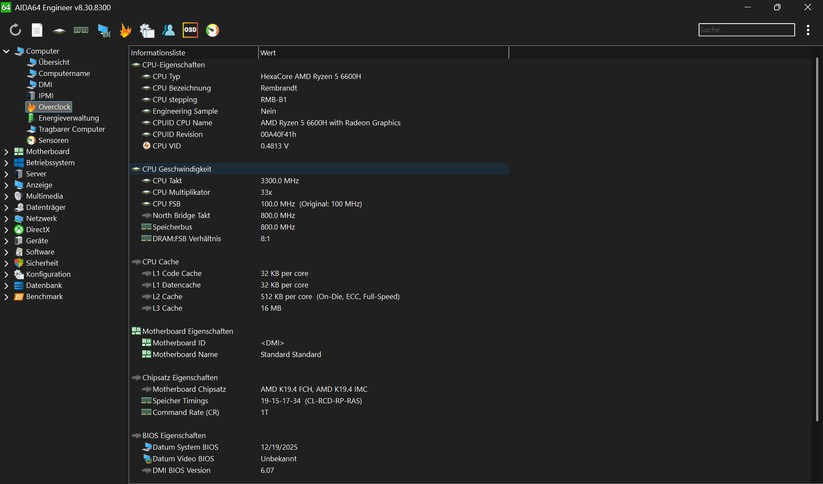The height and width of the screenshot is (484, 823).
Task: Open the Report page icon
Action: (x=37, y=30)
